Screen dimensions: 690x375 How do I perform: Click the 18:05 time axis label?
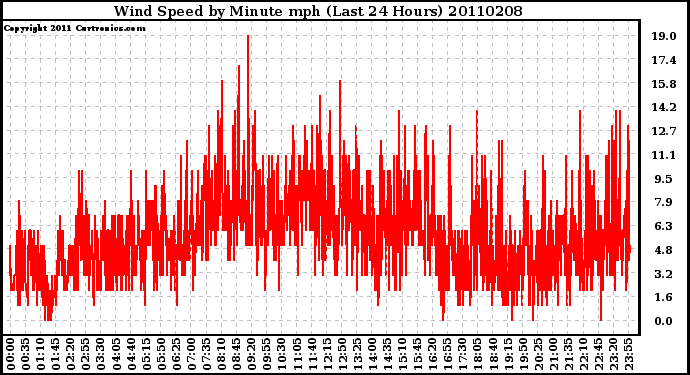(x=478, y=354)
